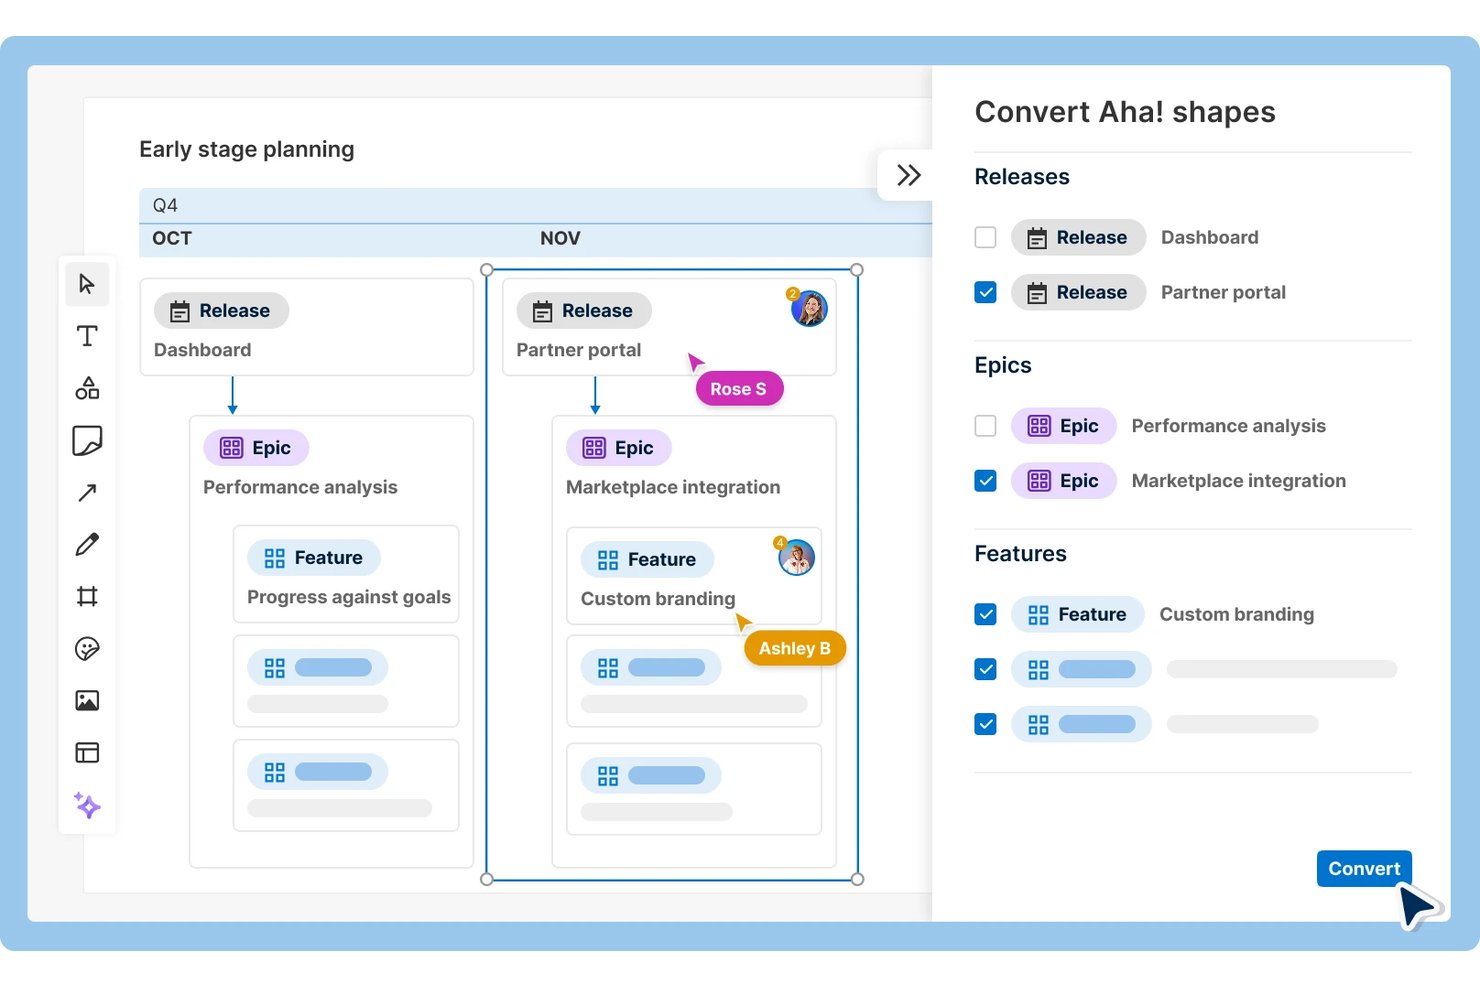Collapse the Convert Aha! shapes panel
1480x987 pixels.
(x=908, y=175)
